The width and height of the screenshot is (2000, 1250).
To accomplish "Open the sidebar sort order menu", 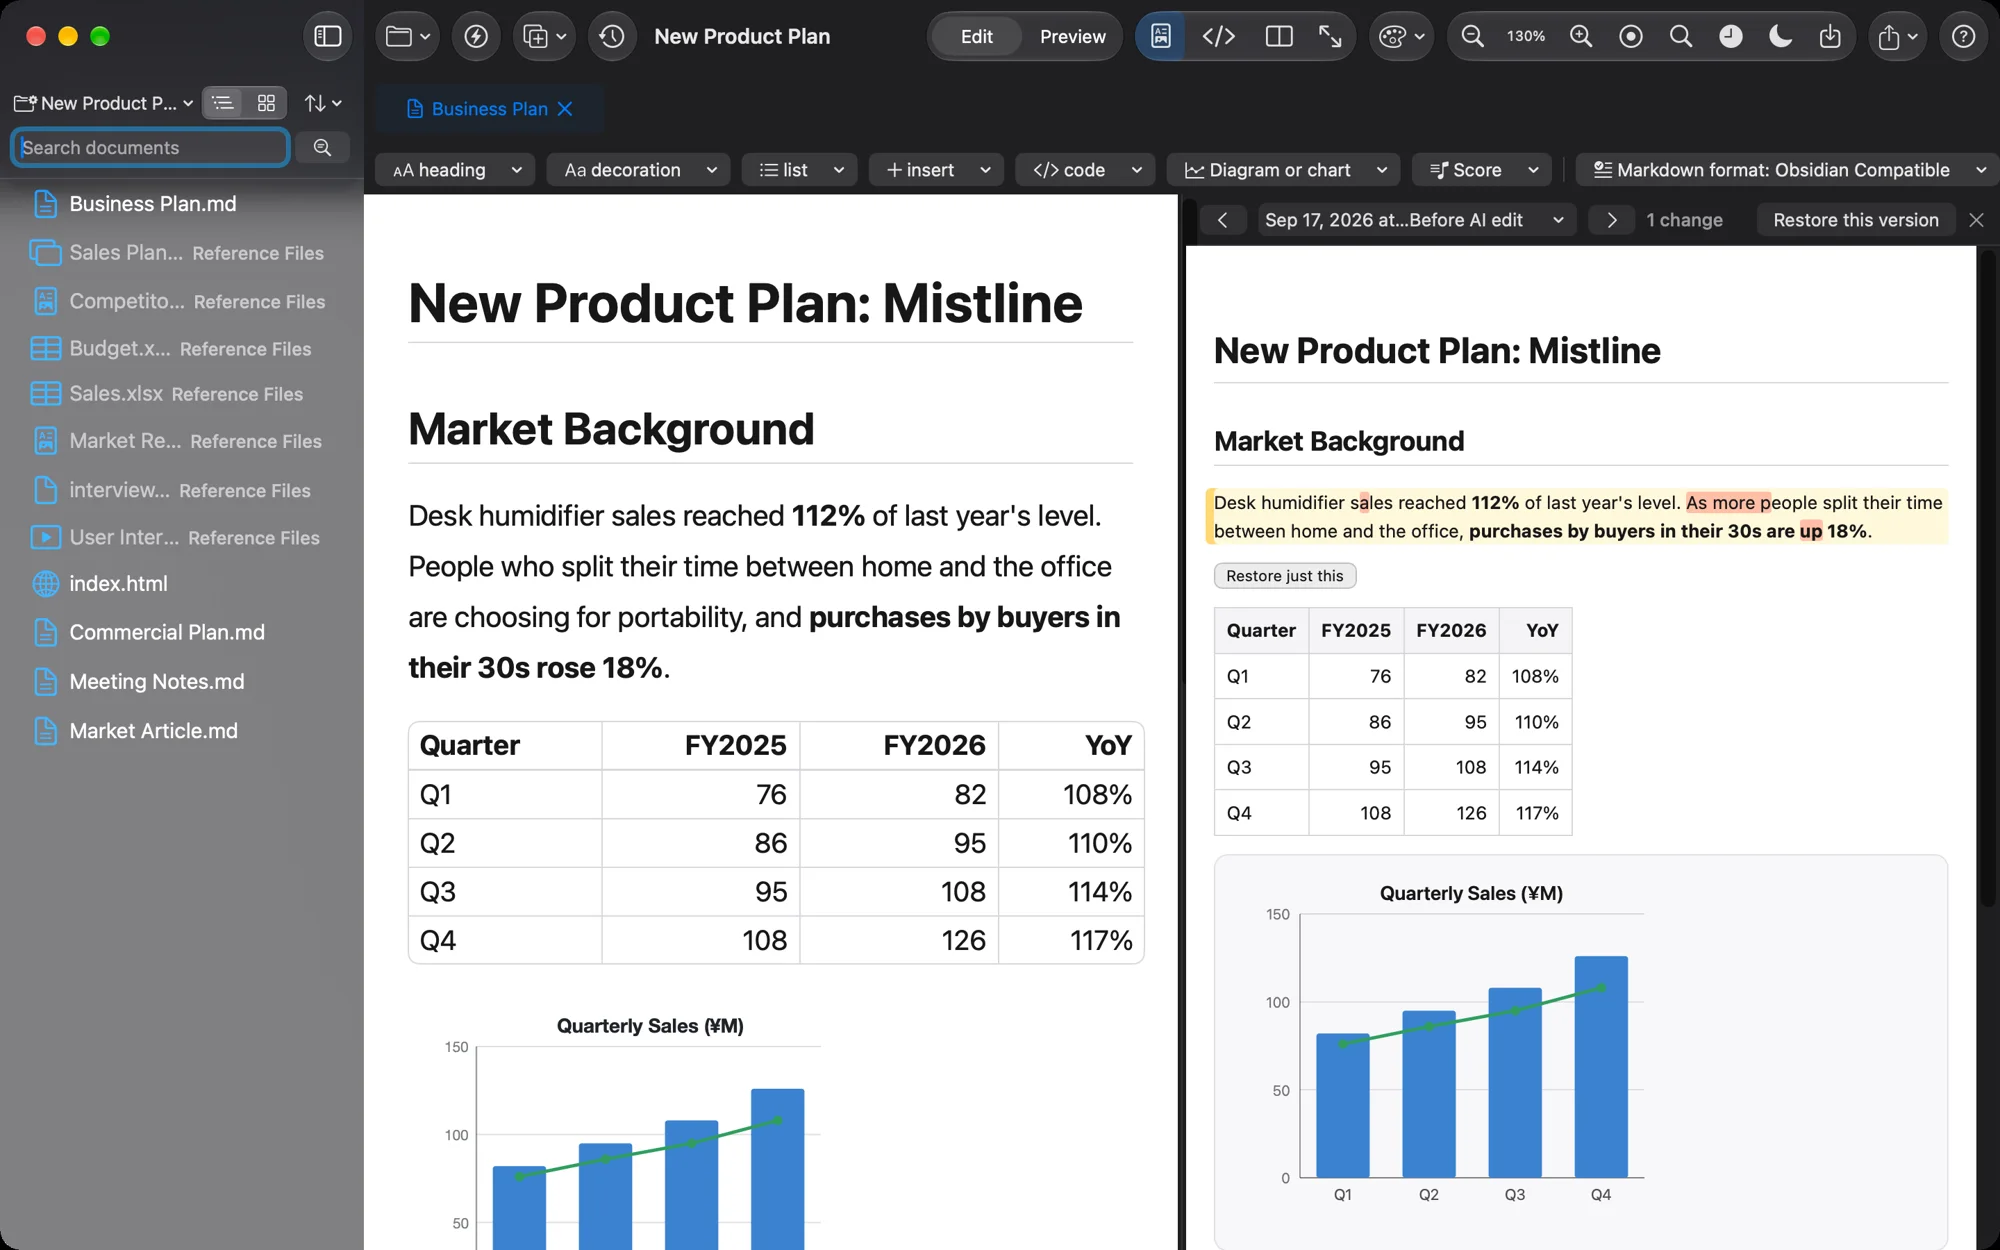I will [323, 103].
